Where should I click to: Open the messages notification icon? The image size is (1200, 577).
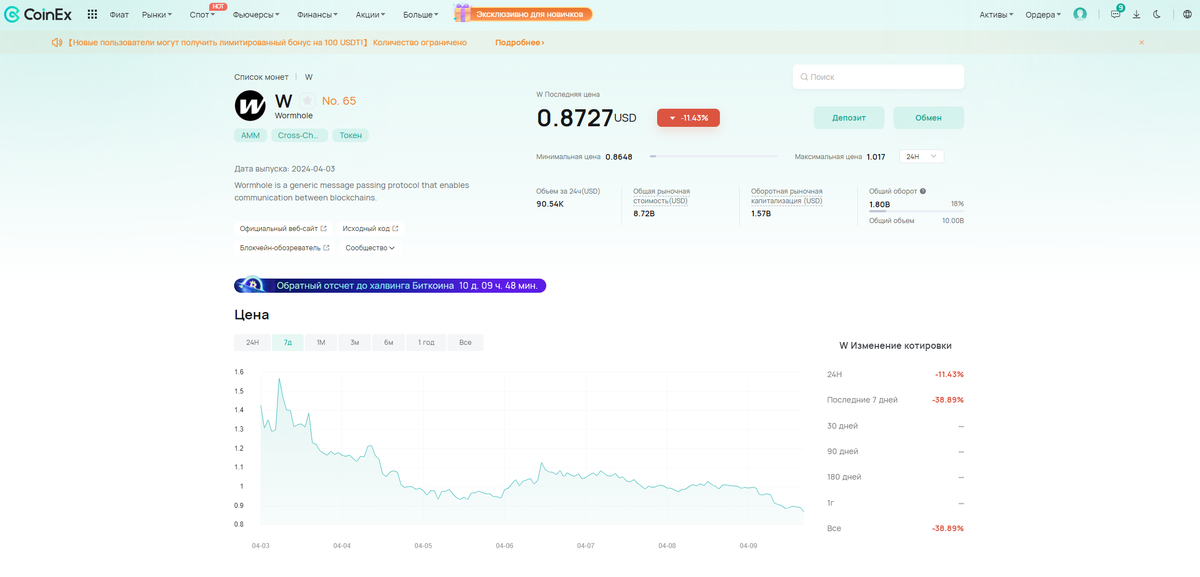pos(1116,14)
